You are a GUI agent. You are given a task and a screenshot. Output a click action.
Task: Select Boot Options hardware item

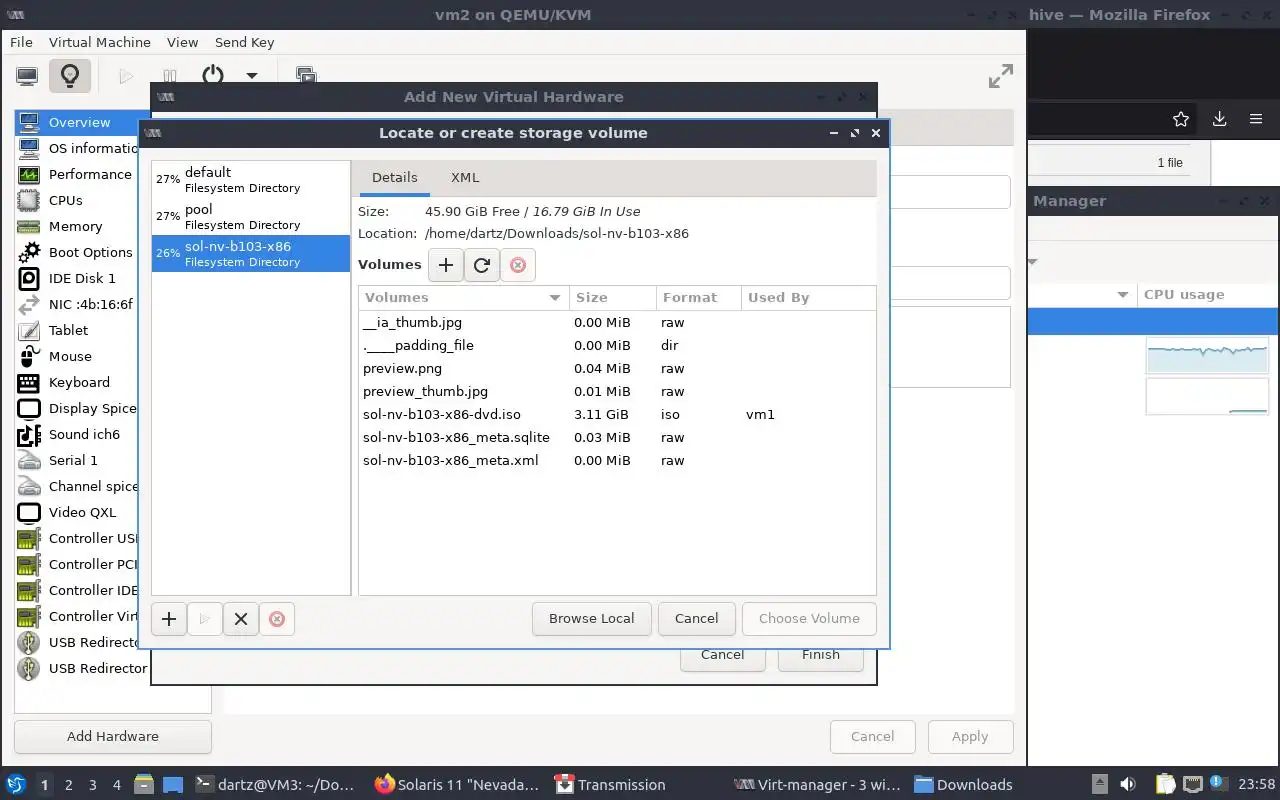click(x=77, y=252)
